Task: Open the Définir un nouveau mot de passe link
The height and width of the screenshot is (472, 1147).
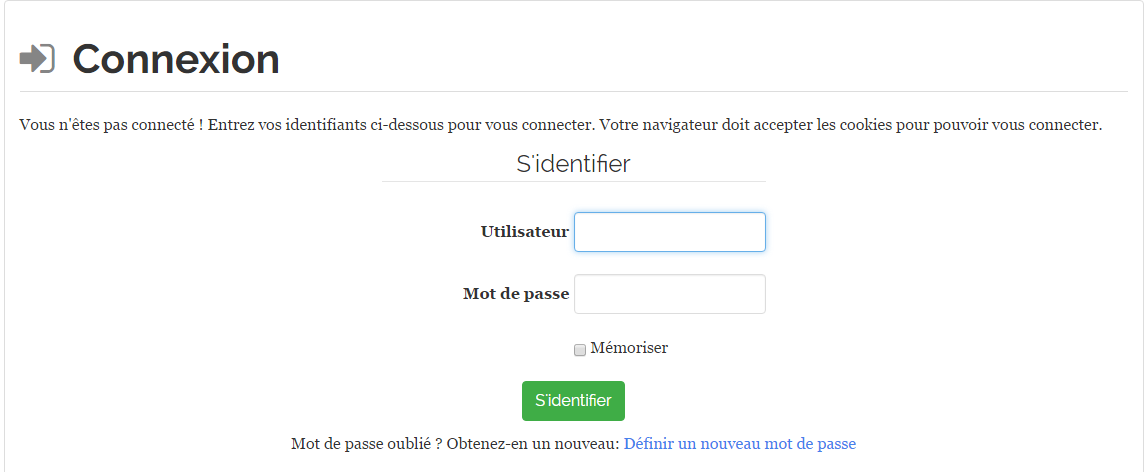Action: click(x=739, y=444)
